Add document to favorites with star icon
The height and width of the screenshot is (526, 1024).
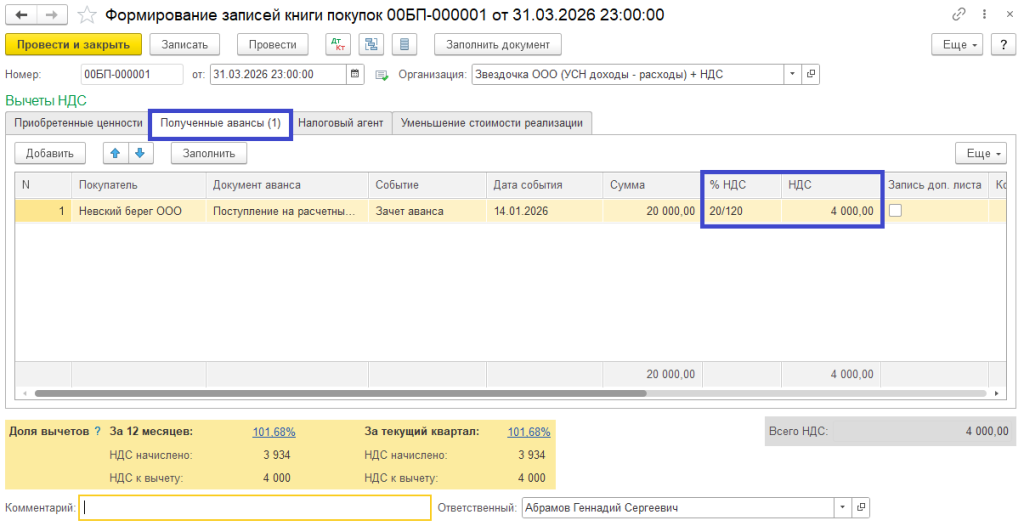click(88, 15)
